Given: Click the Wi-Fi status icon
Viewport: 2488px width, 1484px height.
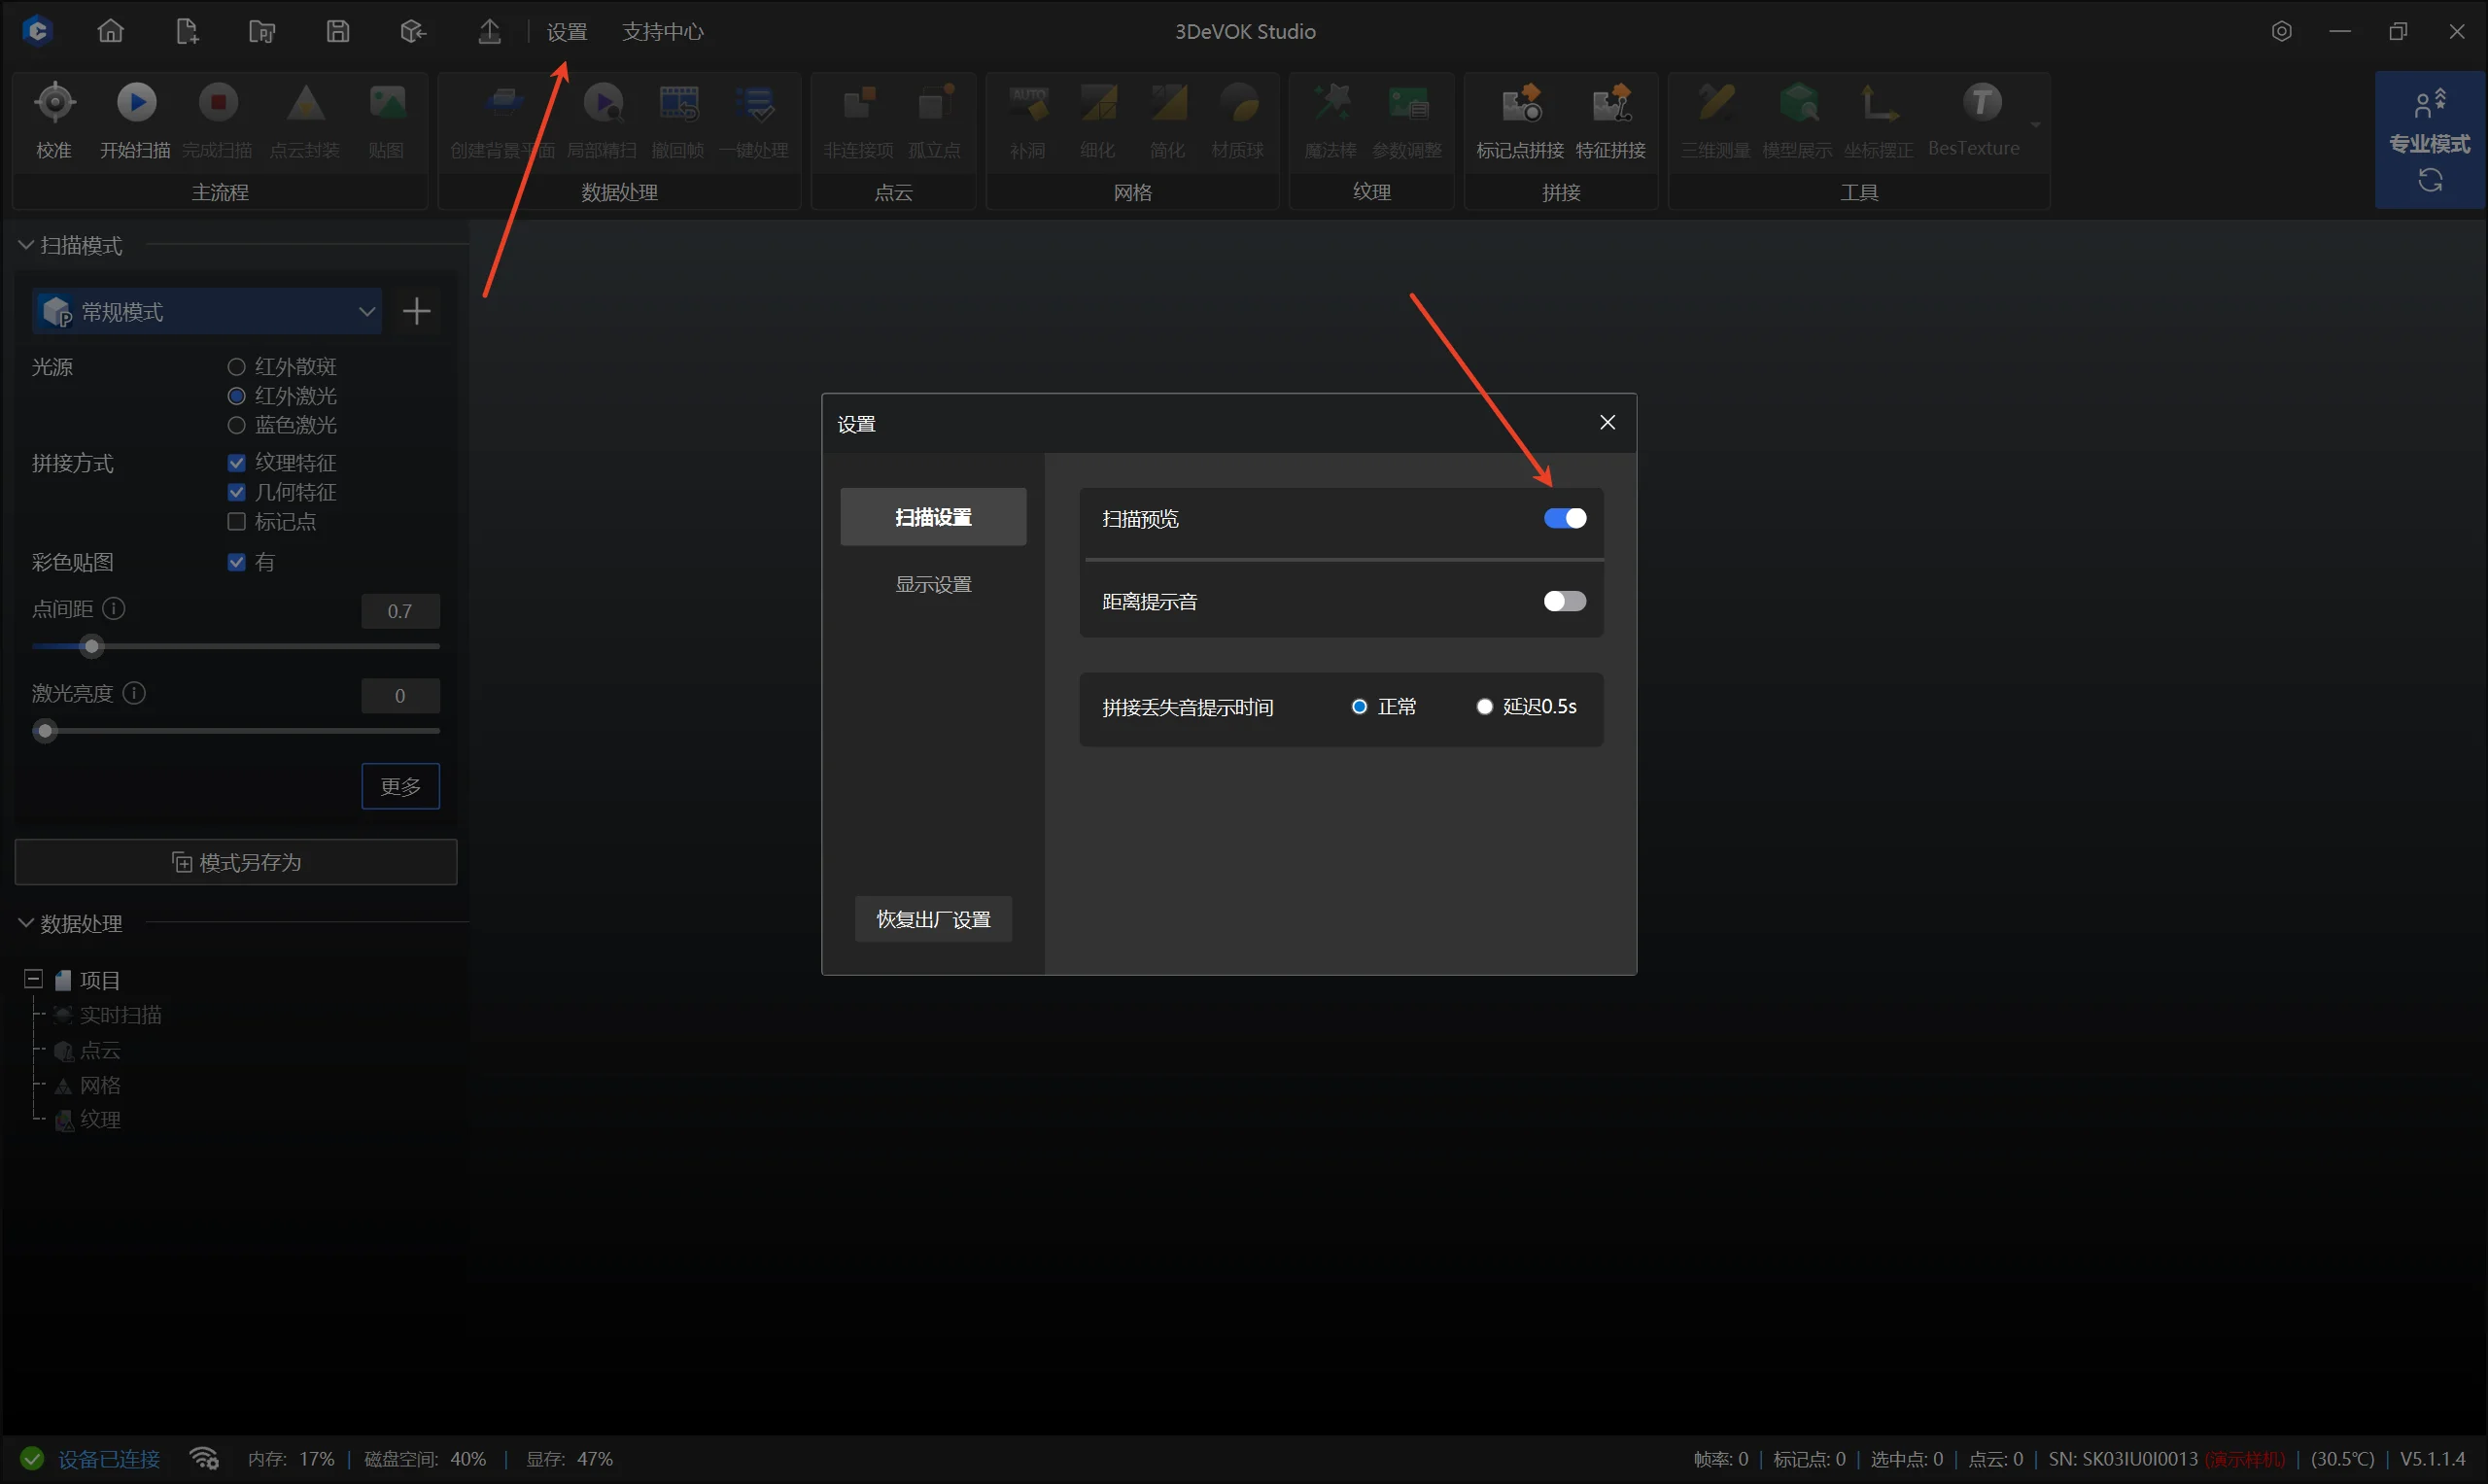Looking at the screenshot, I should click(204, 1459).
